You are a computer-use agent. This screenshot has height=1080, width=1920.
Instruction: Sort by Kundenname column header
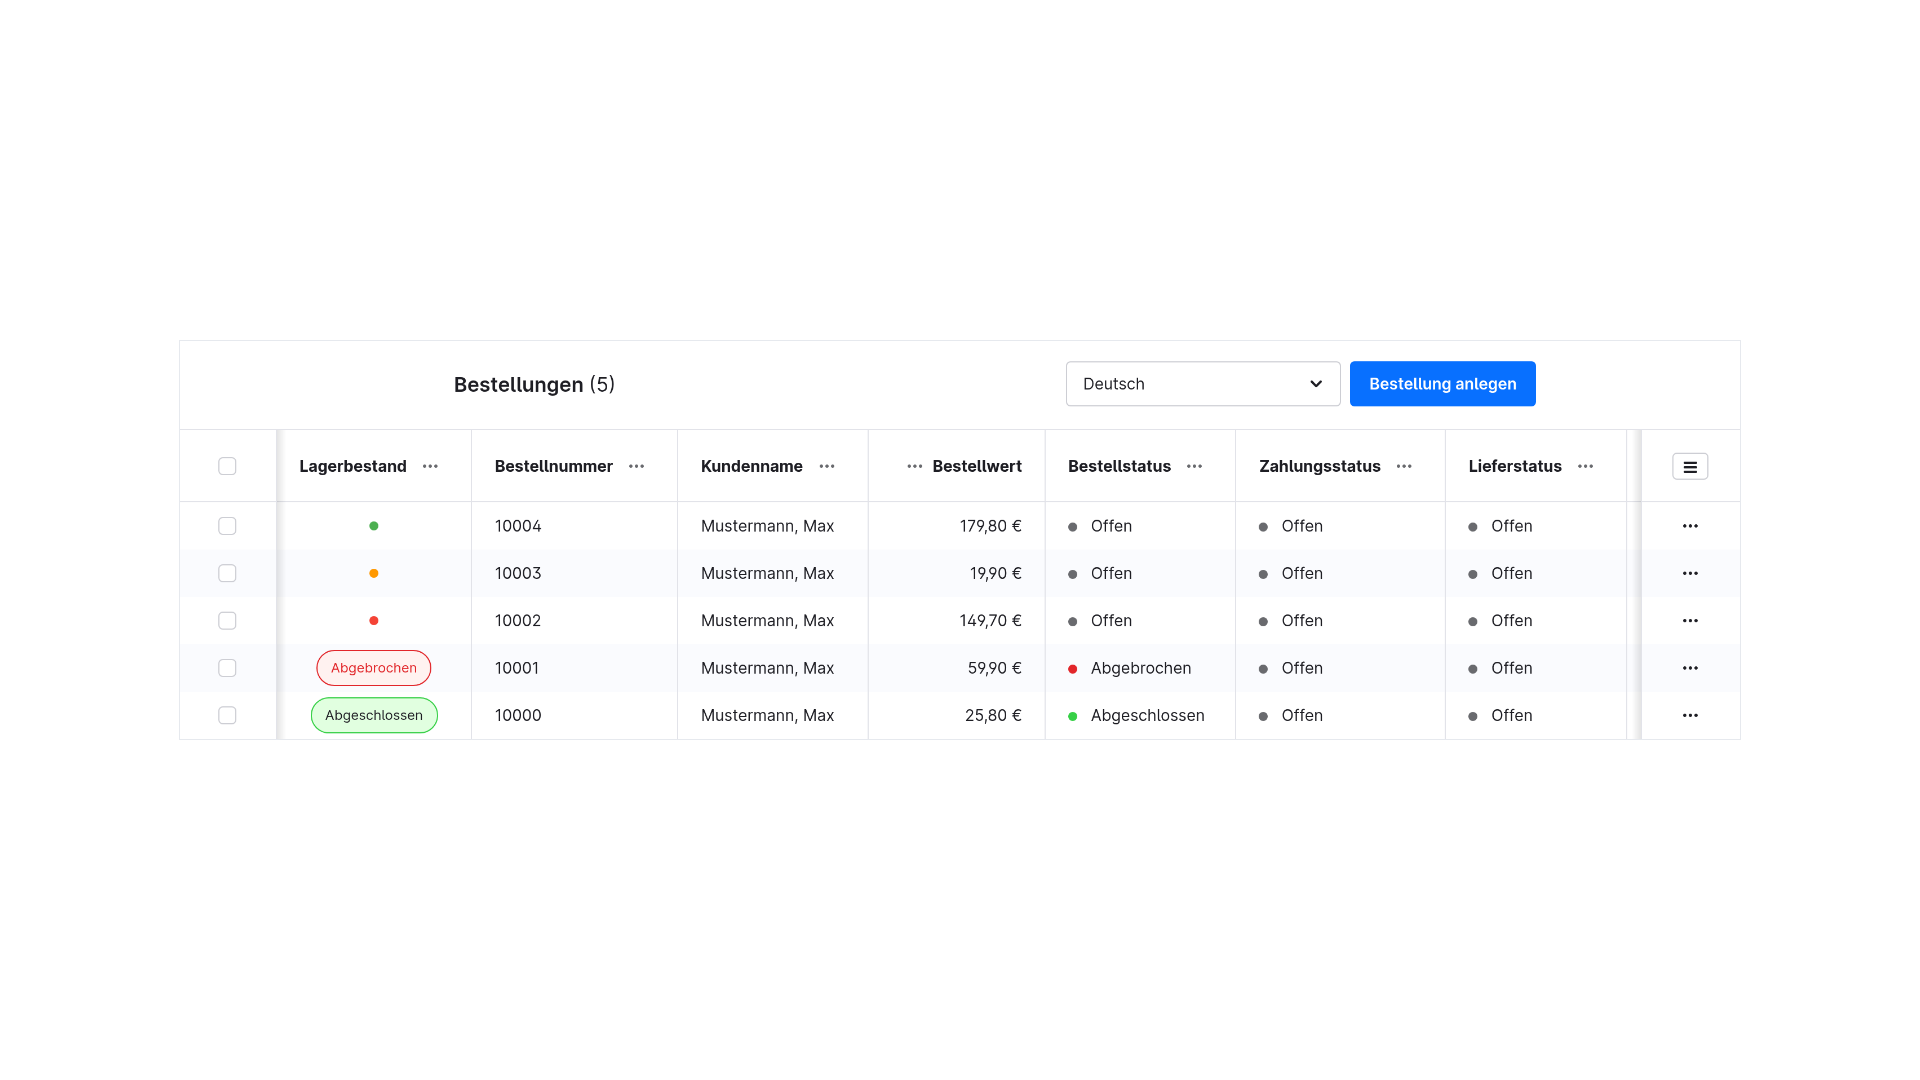[752, 466]
